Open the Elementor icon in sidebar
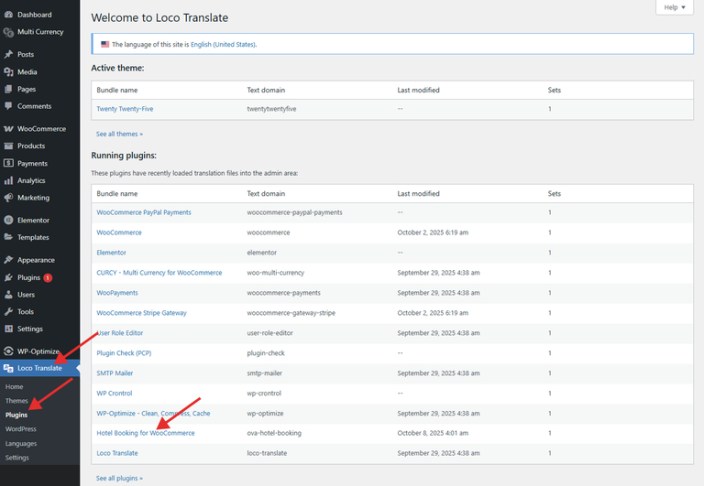The height and width of the screenshot is (486, 704). pos(8,220)
